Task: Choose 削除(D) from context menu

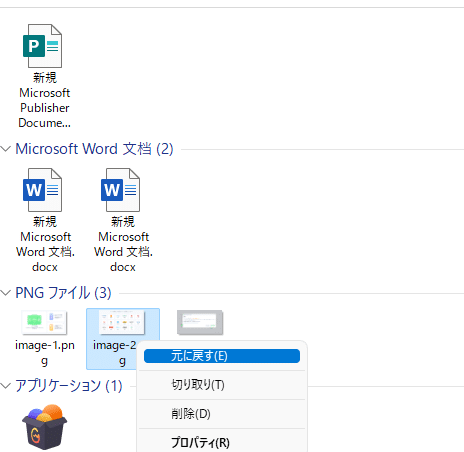Action: [222, 414]
